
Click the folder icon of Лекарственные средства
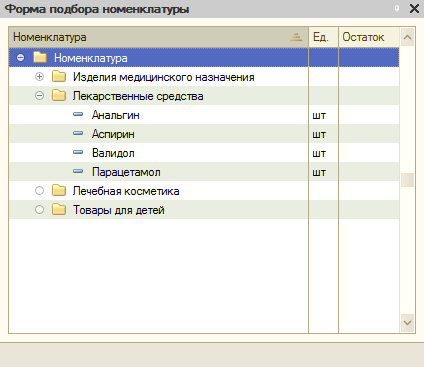click(59, 95)
